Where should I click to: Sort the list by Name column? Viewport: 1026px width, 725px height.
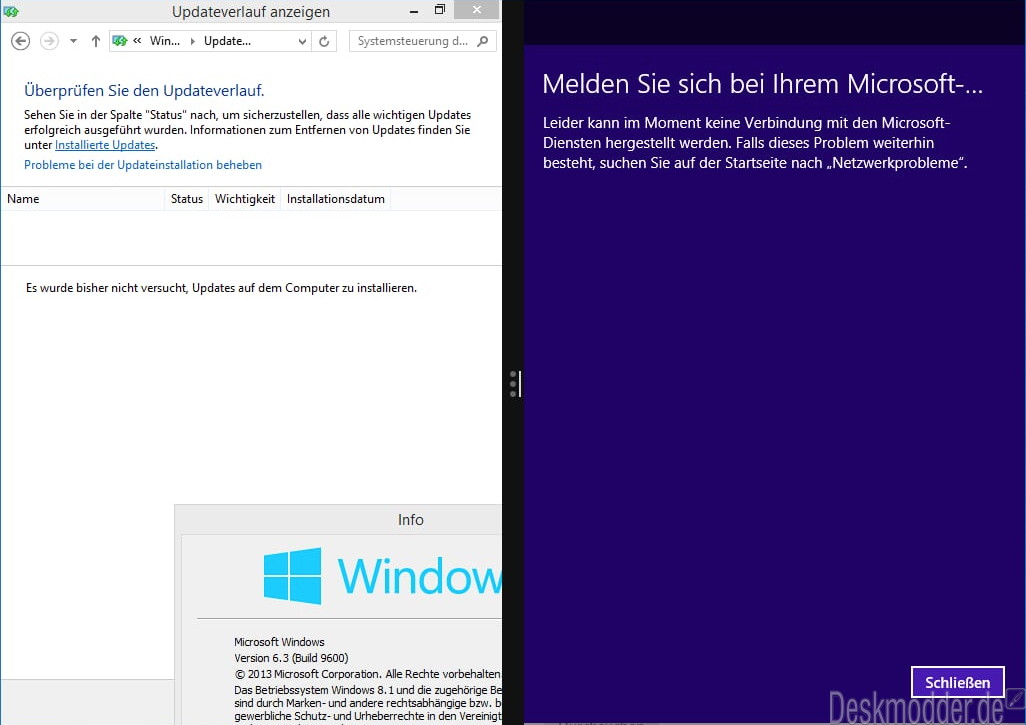click(x=82, y=199)
